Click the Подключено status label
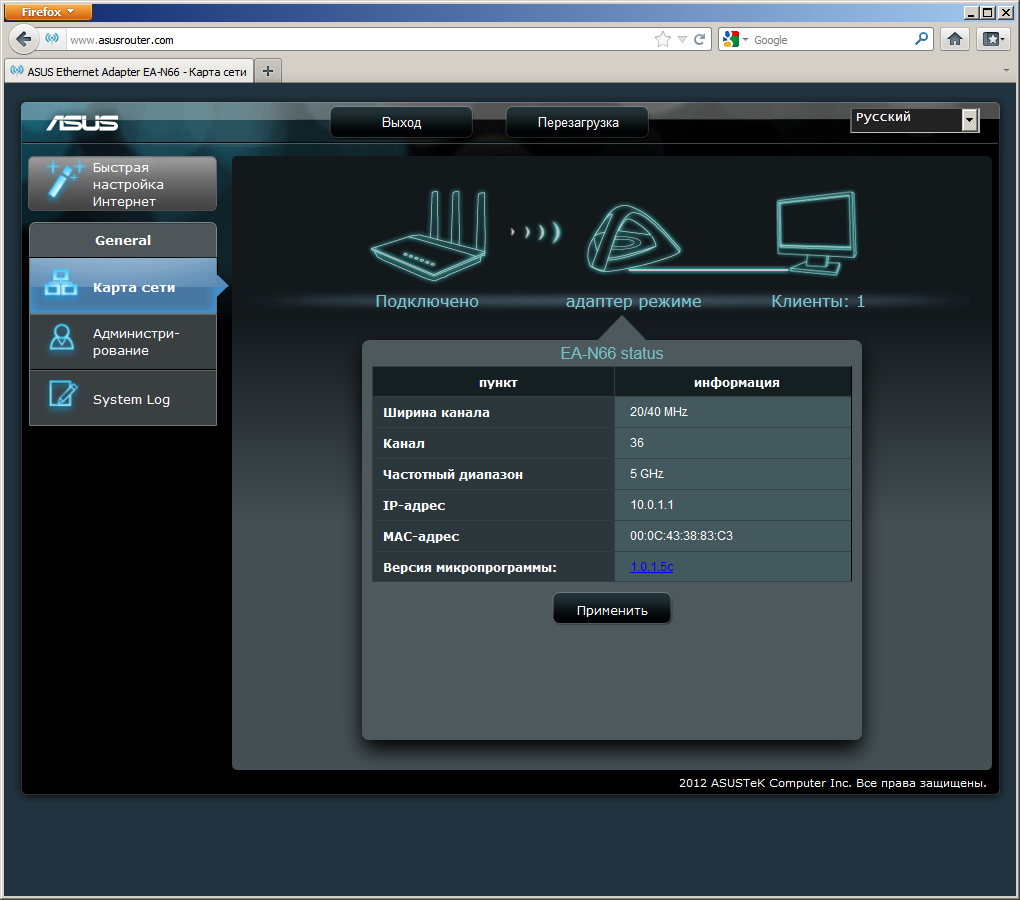The image size is (1020, 900). (x=427, y=301)
